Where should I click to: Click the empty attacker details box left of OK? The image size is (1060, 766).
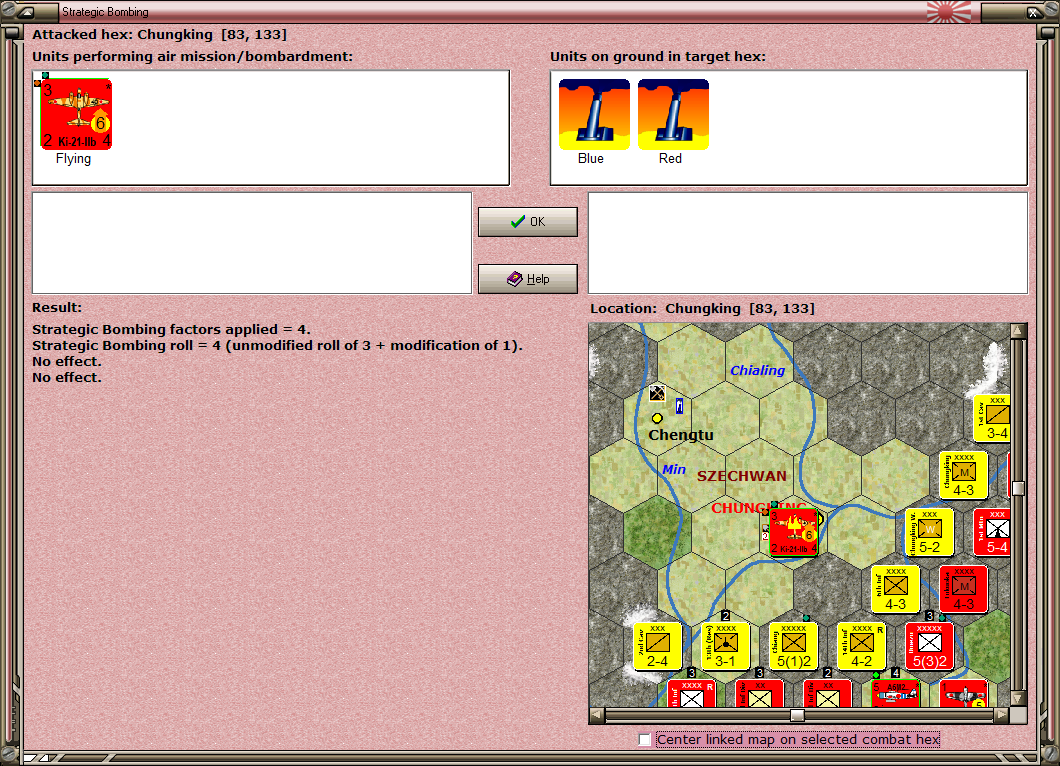[x=252, y=243]
